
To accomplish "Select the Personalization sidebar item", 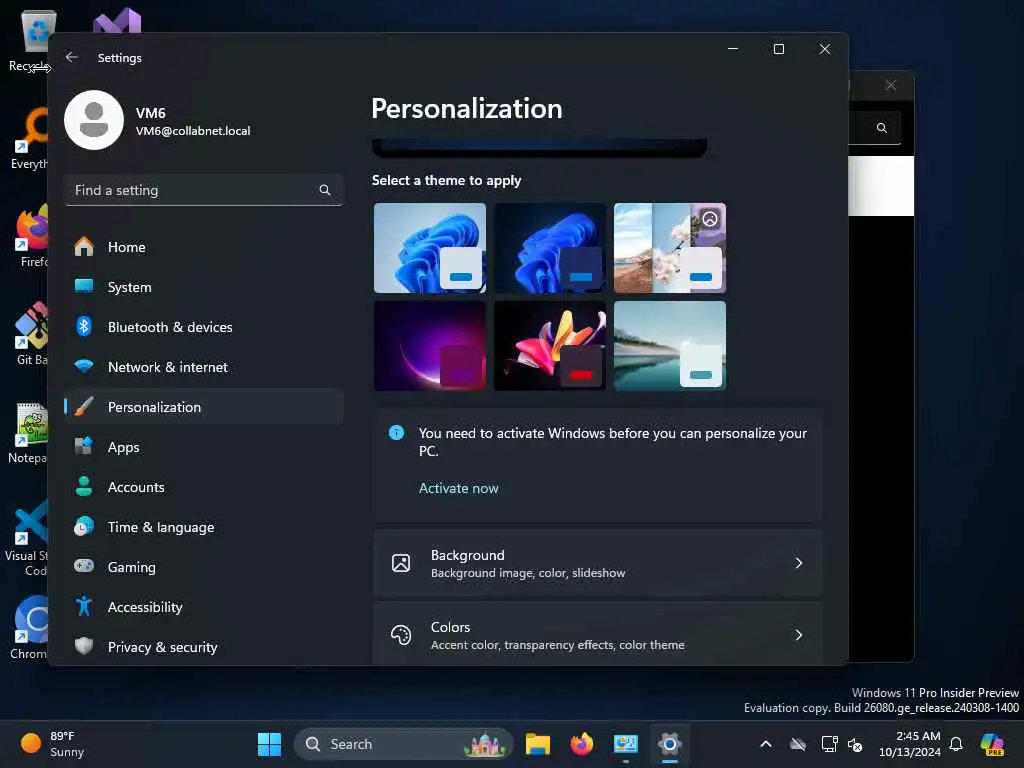I will click(x=204, y=407).
